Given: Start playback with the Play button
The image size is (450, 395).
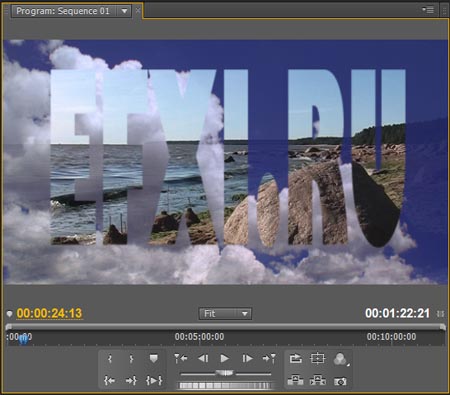Looking at the screenshot, I should (225, 359).
